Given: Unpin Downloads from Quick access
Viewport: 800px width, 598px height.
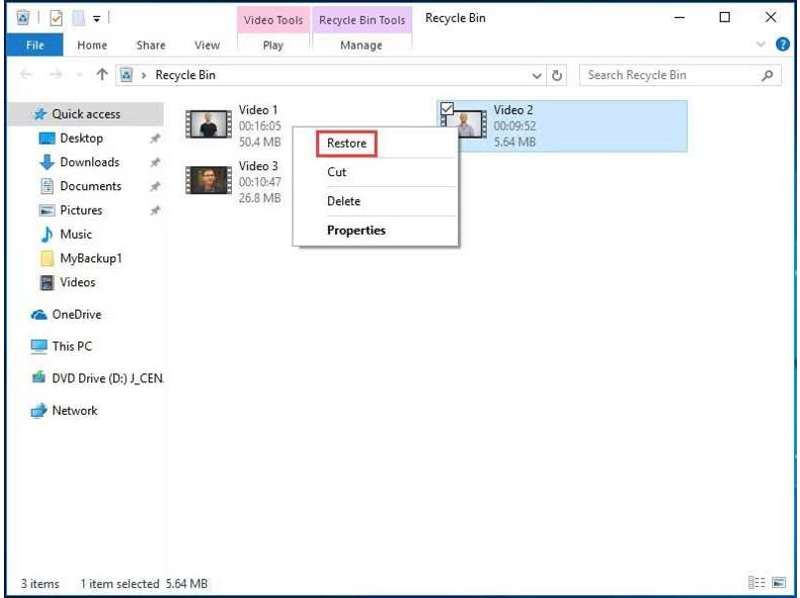Looking at the screenshot, I should 157,162.
